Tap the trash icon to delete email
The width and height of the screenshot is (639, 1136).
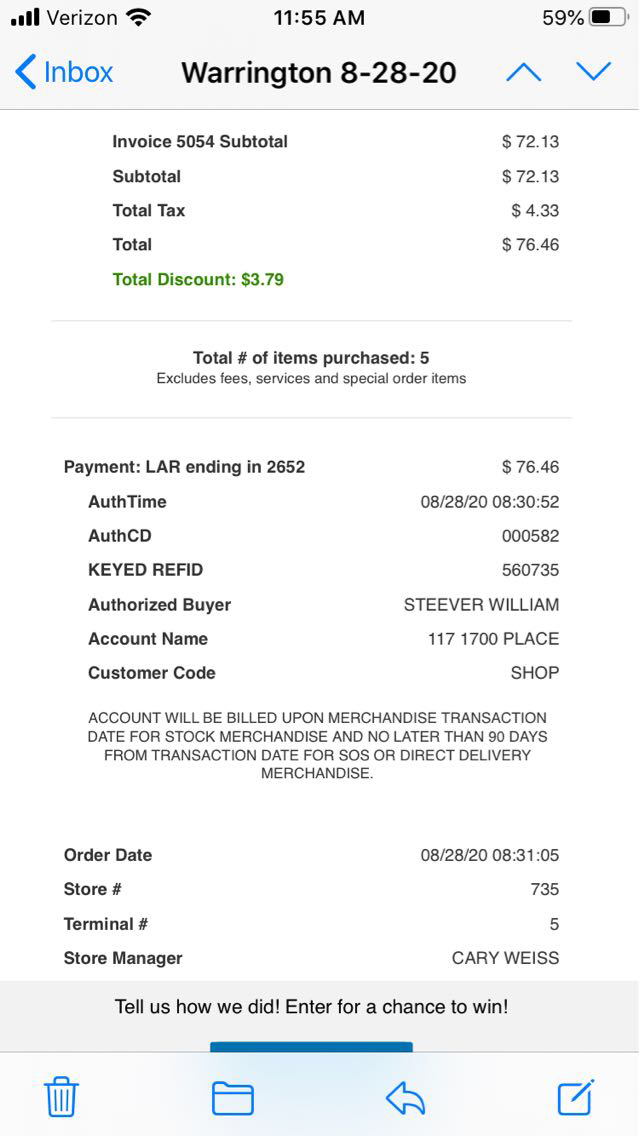[61, 1097]
